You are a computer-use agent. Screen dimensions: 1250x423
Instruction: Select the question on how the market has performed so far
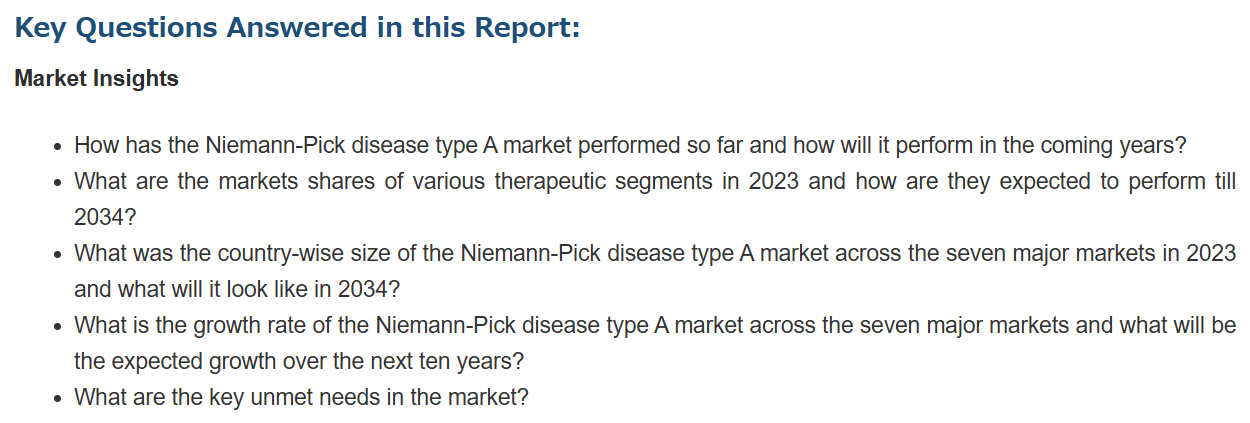point(630,145)
